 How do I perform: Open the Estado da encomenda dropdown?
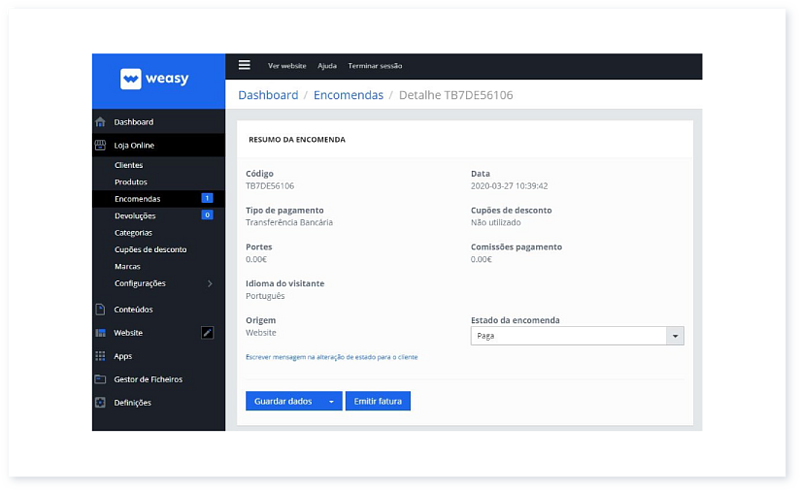[577, 336]
